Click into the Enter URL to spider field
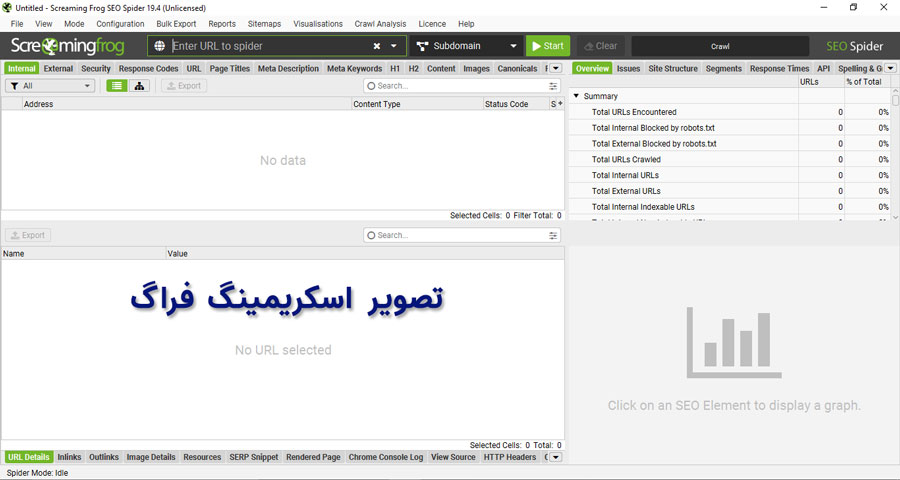 (270, 46)
